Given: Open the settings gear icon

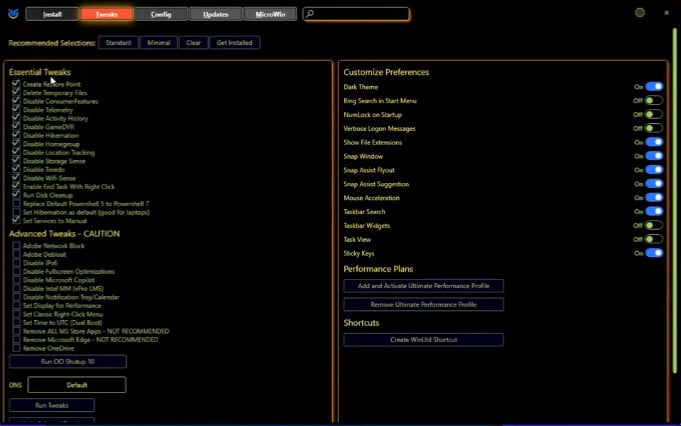Looking at the screenshot, I should coord(640,13).
